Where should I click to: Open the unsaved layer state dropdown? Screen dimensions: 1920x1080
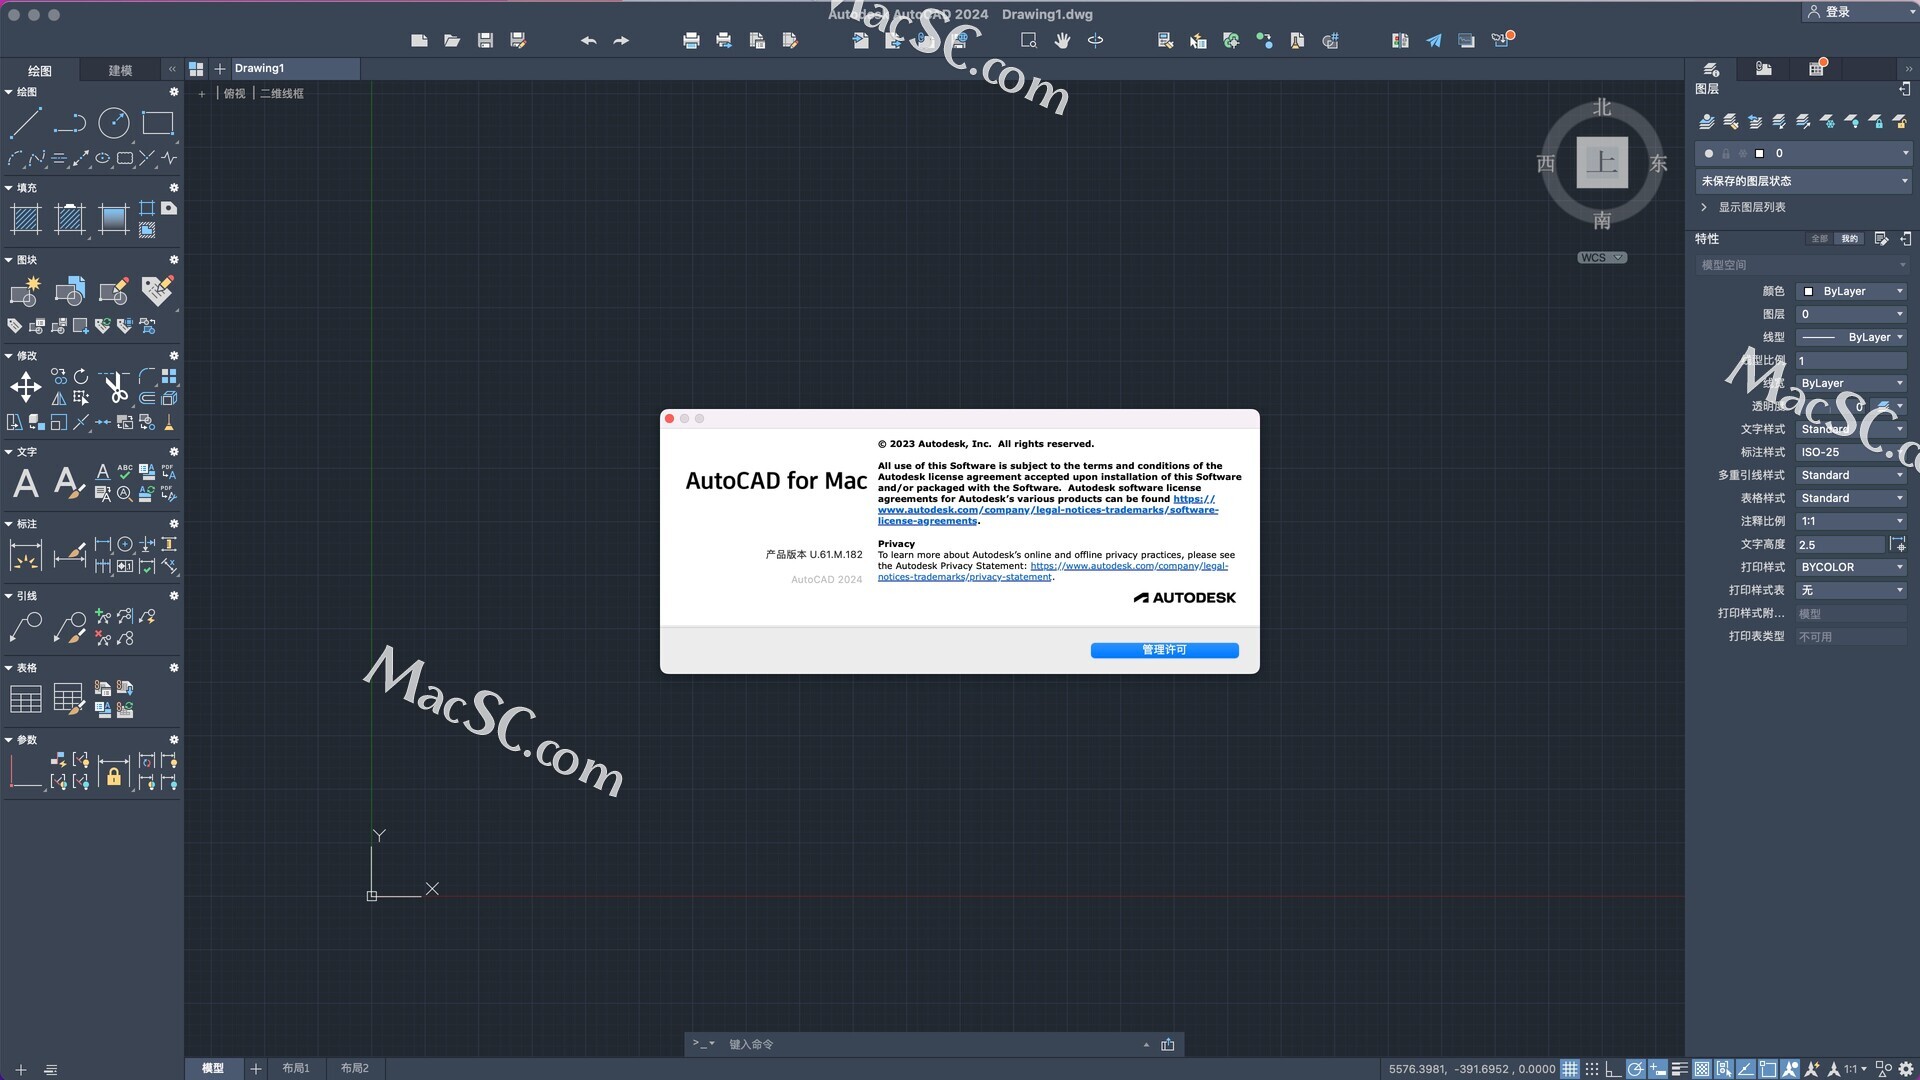[1804, 181]
